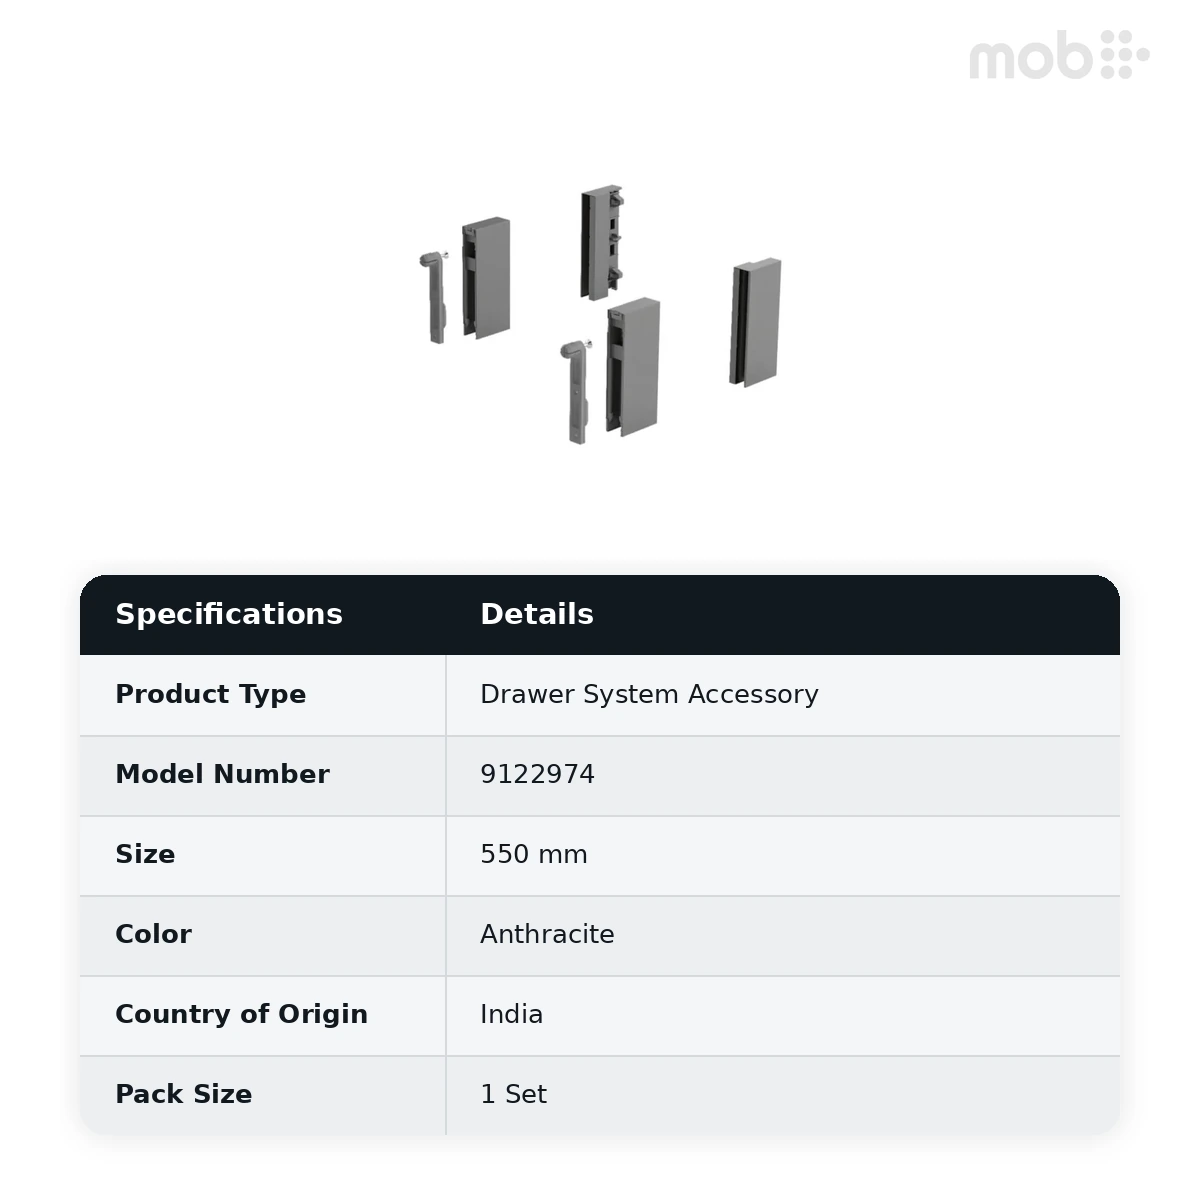Click the leftmost bracket piece in image
Screen dimensions: 1200x1200
[433, 297]
